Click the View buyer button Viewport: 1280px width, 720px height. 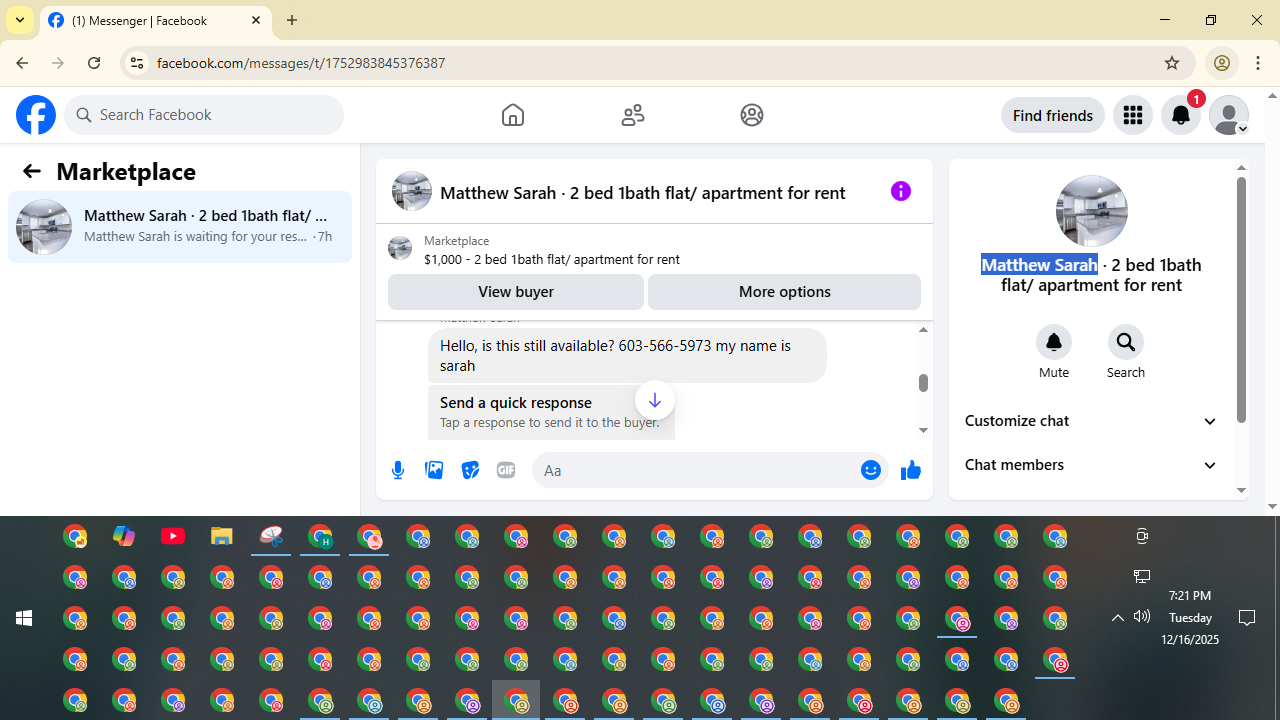click(x=516, y=292)
